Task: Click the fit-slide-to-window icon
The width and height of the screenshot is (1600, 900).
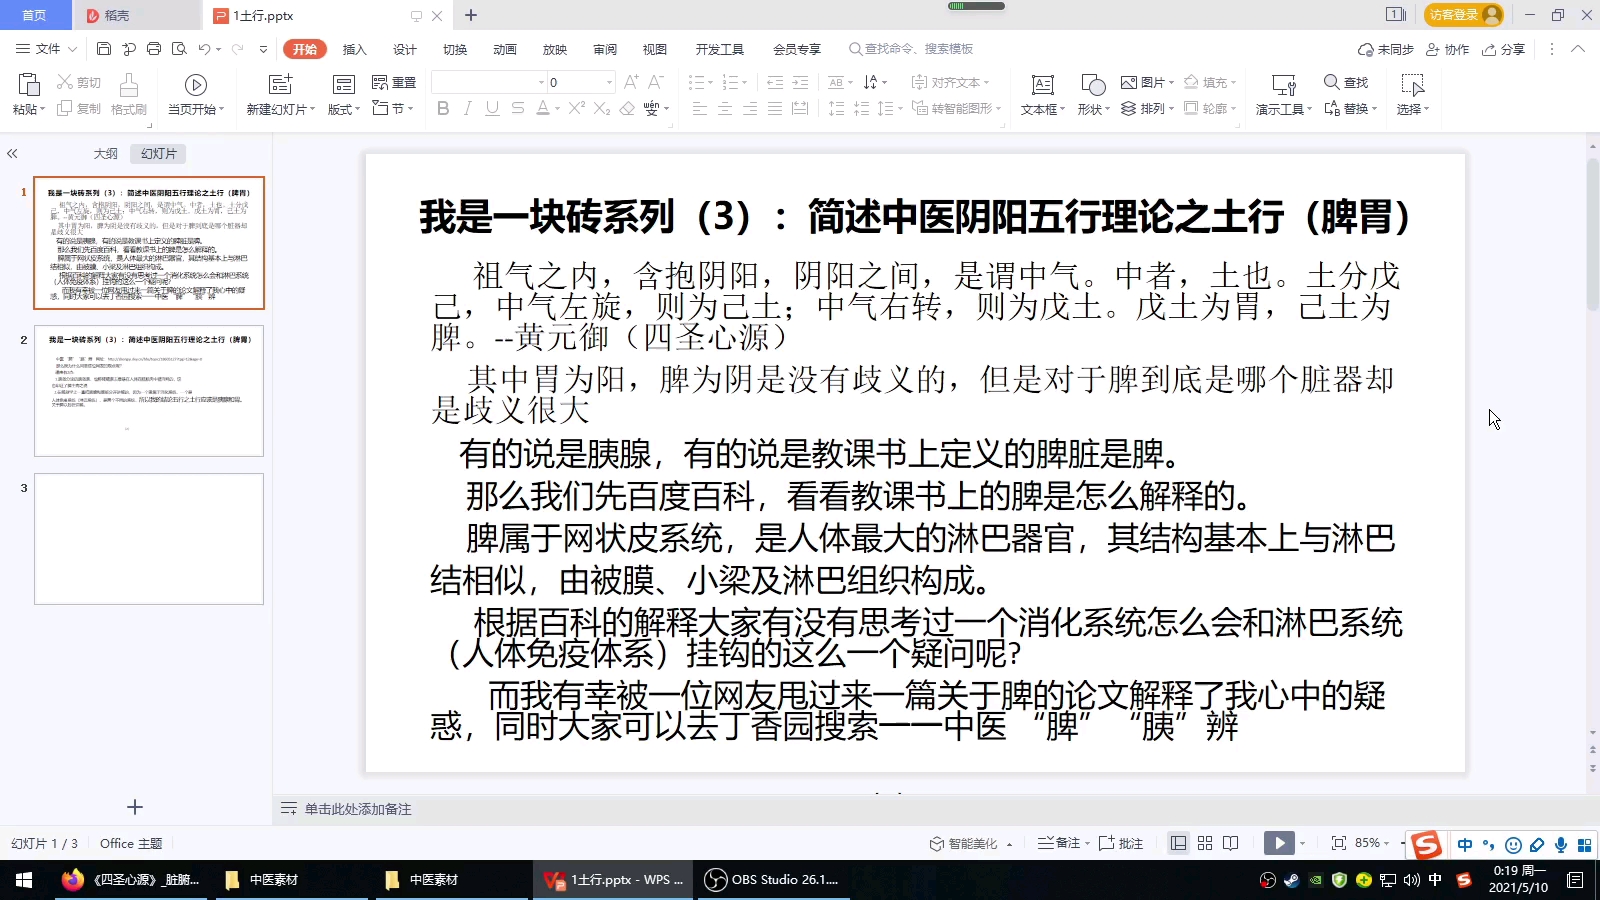Action: 1338,843
